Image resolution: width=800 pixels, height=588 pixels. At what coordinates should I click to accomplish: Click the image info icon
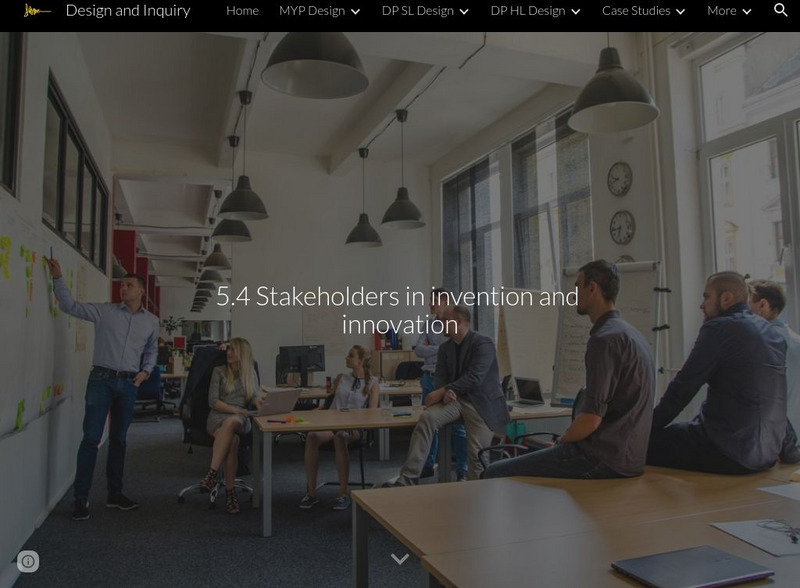pyautogui.click(x=28, y=561)
